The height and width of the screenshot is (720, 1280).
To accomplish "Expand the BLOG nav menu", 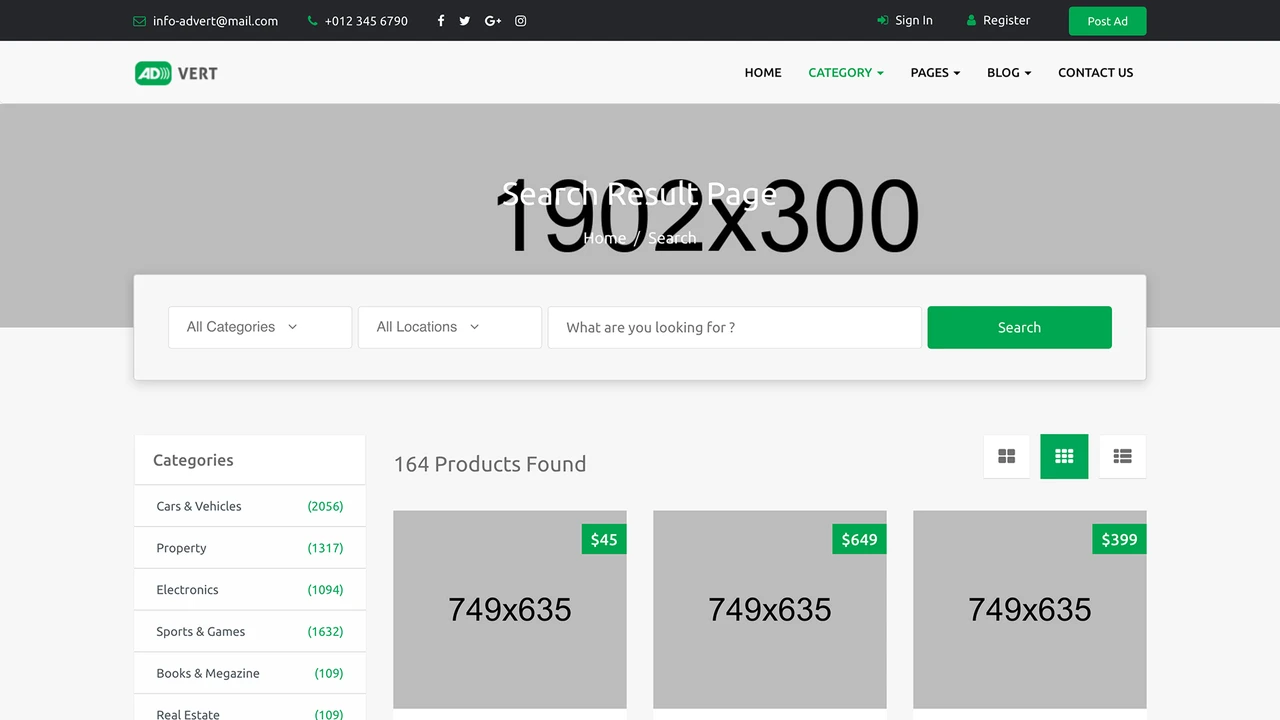I will click(1009, 72).
